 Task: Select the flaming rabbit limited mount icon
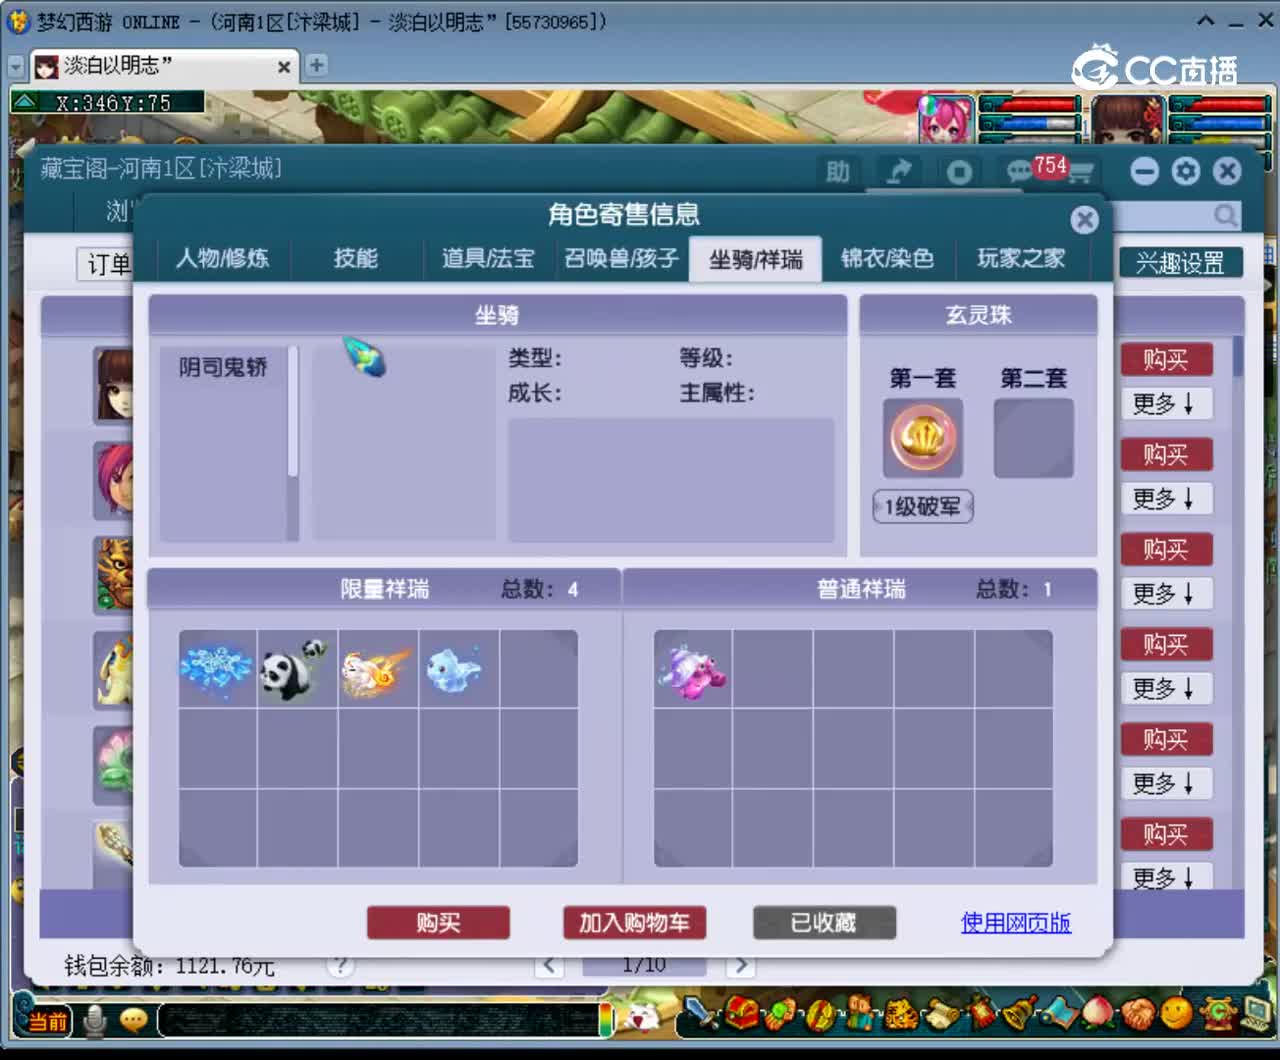pos(376,671)
